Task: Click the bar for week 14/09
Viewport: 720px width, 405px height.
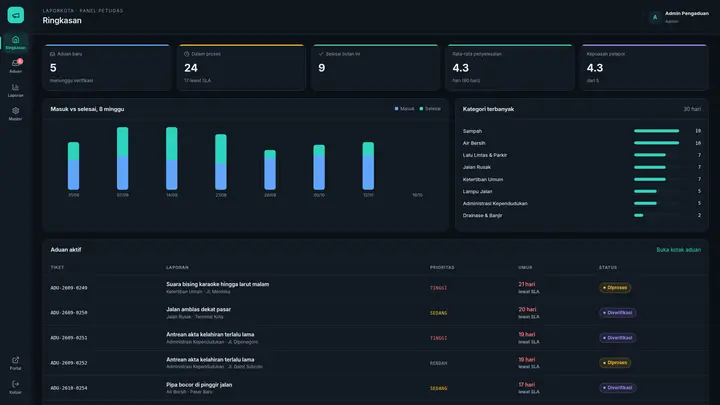Action: pos(172,158)
